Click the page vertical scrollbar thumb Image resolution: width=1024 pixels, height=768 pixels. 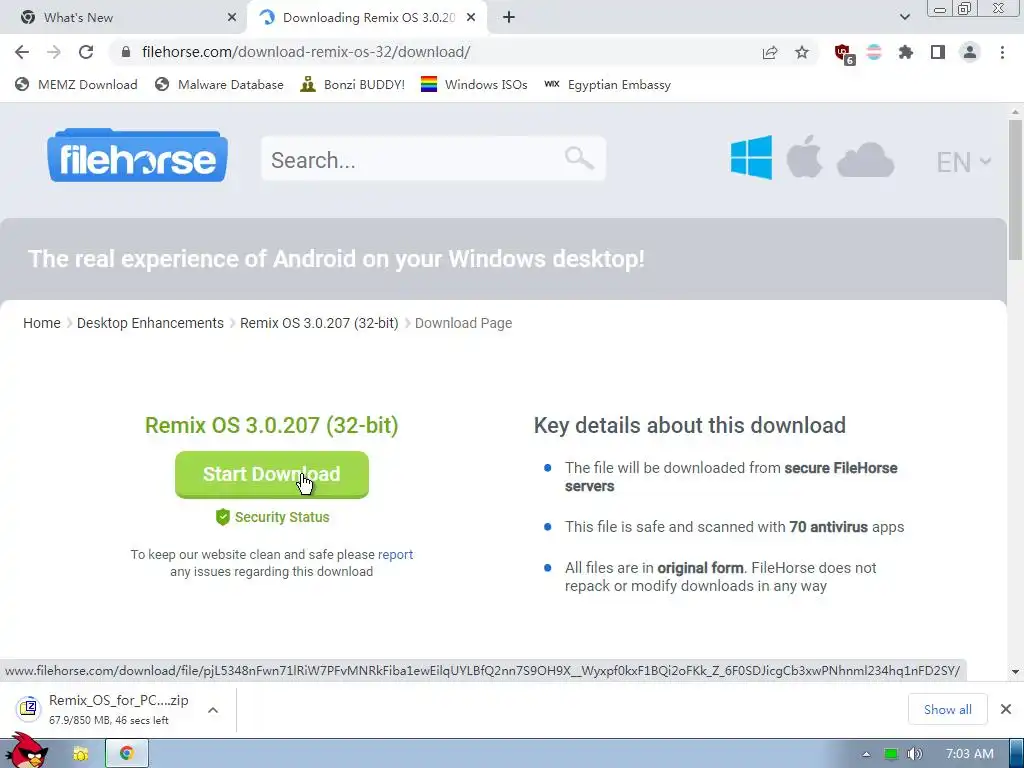click(1015, 189)
